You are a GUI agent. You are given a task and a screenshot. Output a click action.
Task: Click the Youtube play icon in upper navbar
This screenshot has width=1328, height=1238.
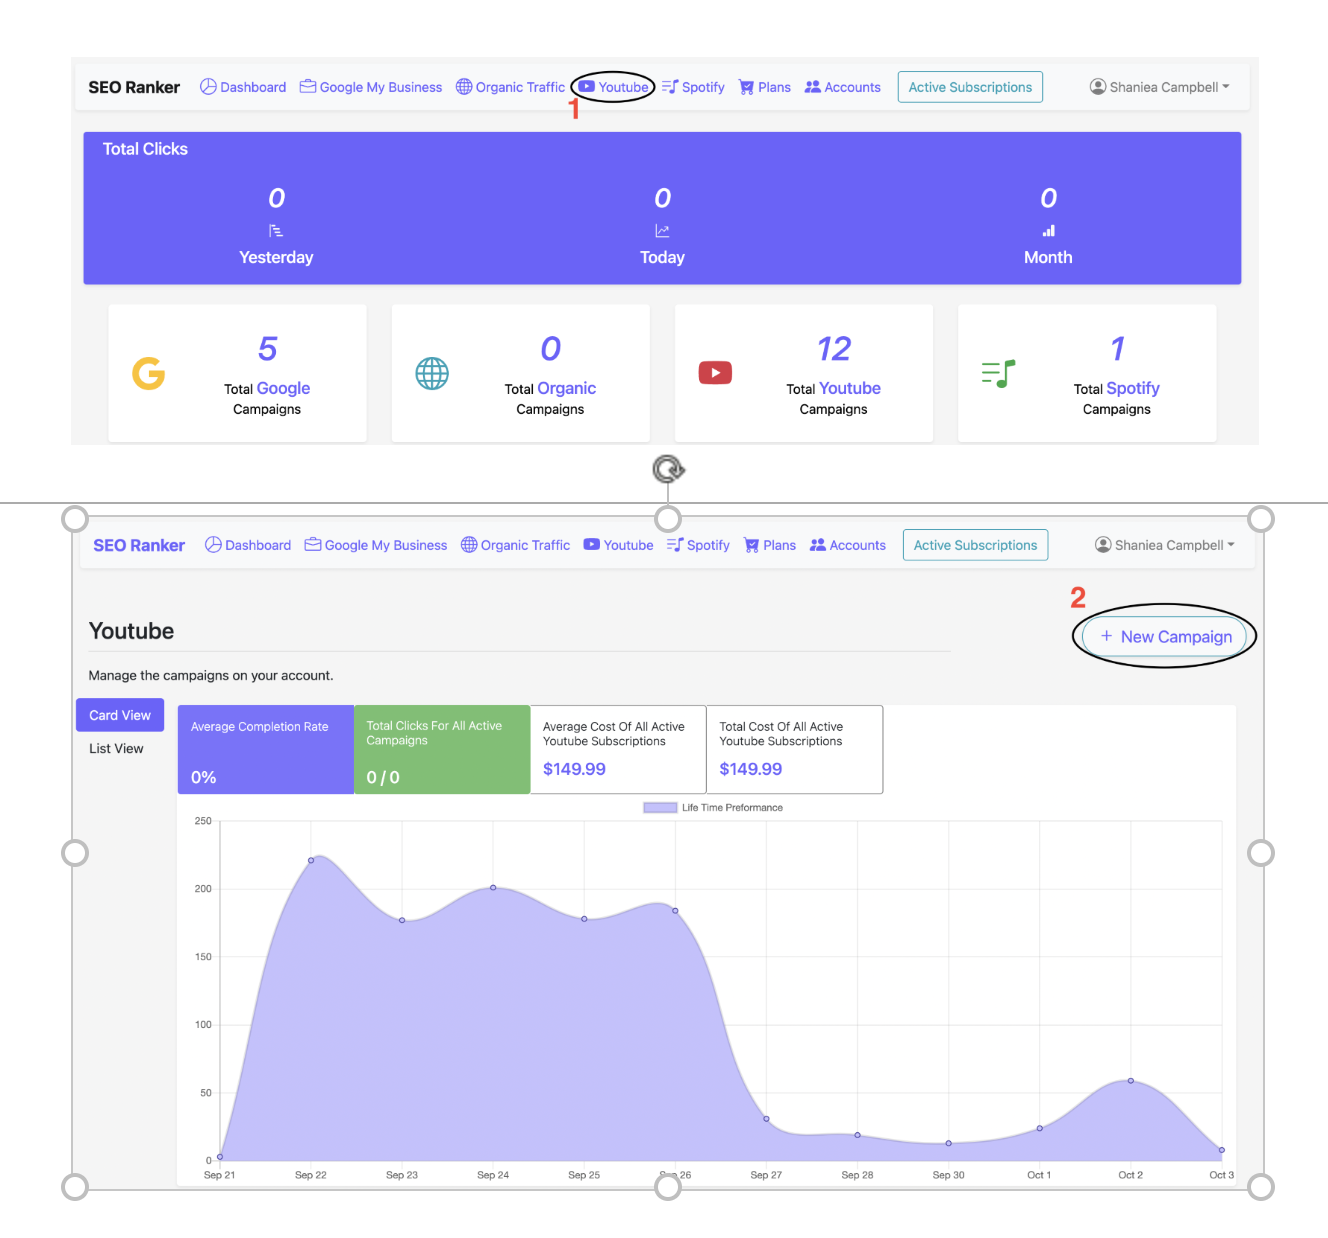point(587,87)
